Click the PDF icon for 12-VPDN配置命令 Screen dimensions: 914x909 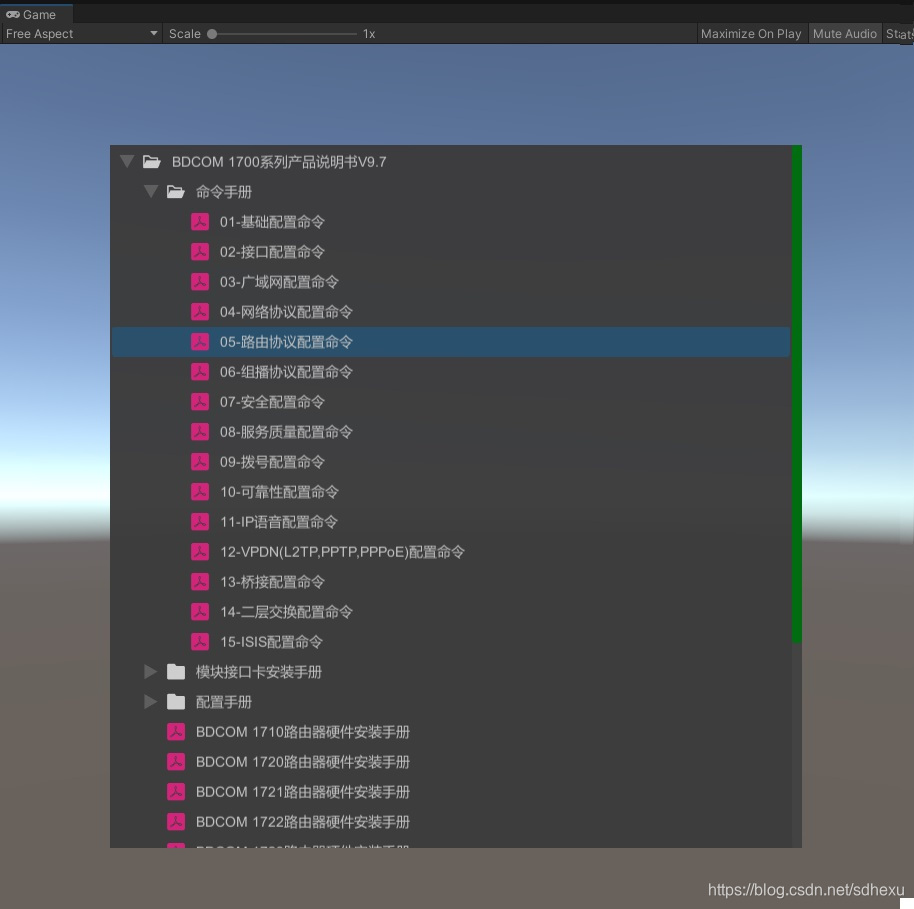tap(200, 552)
